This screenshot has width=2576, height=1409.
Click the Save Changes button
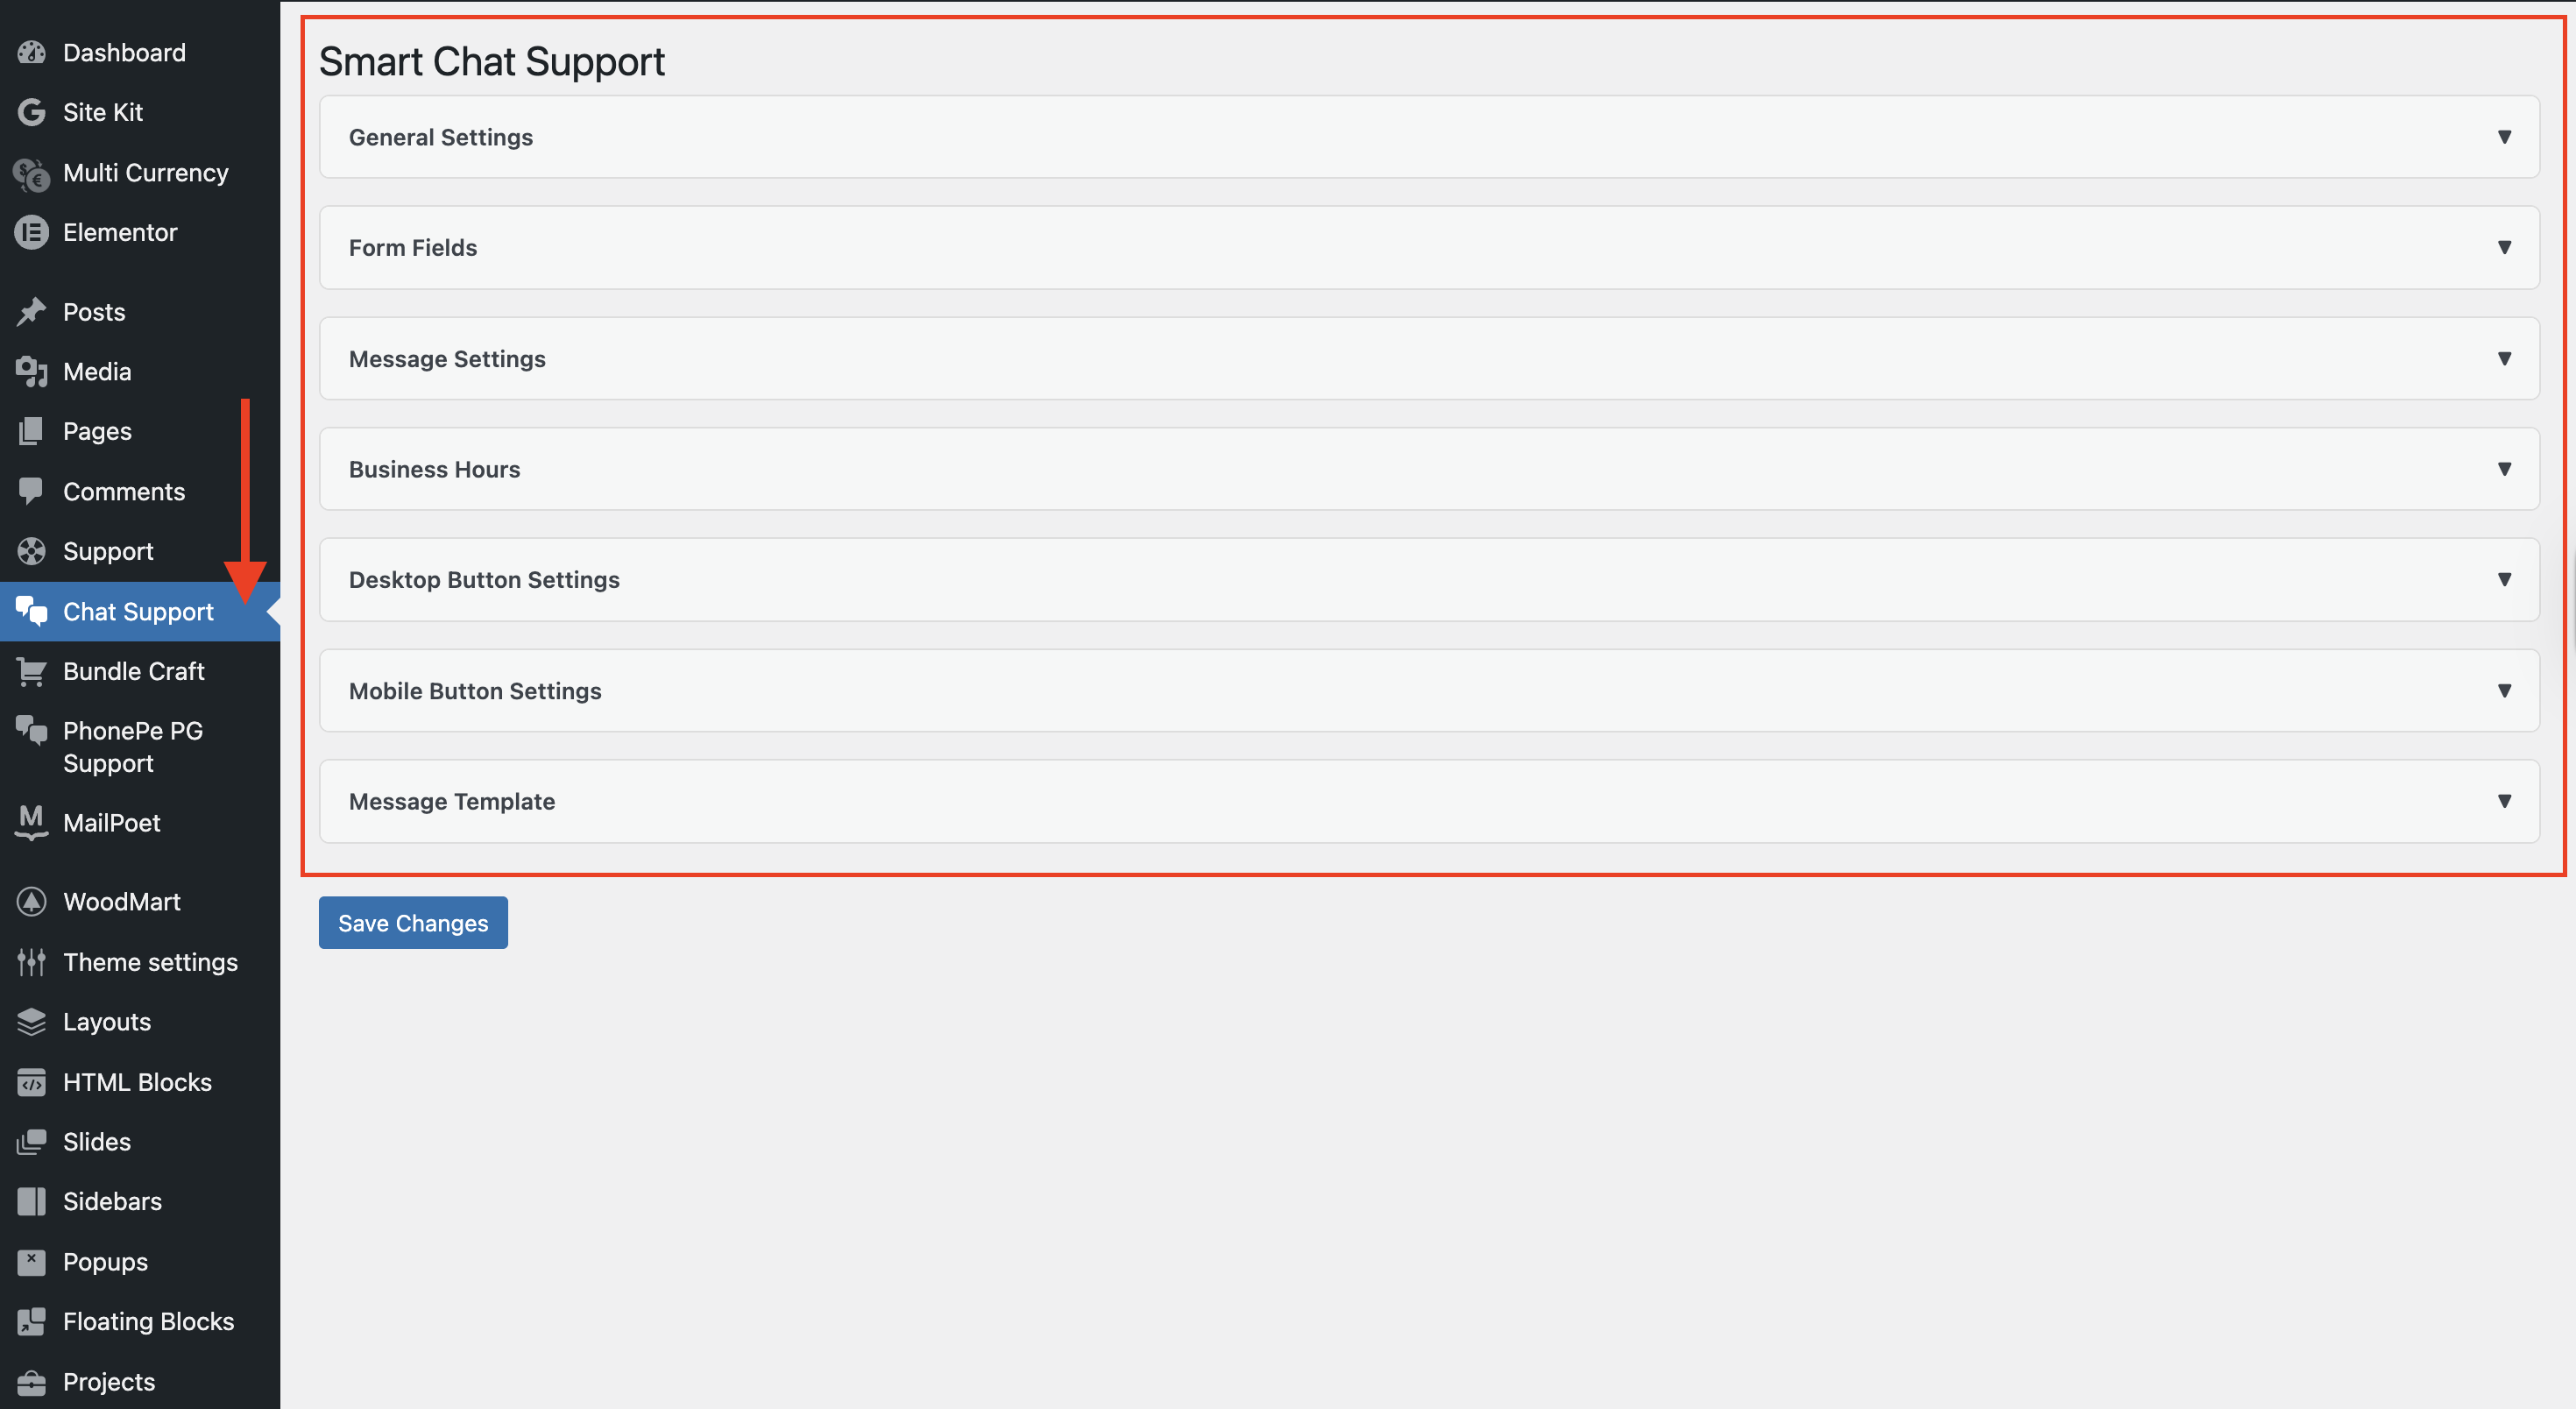[x=412, y=922]
